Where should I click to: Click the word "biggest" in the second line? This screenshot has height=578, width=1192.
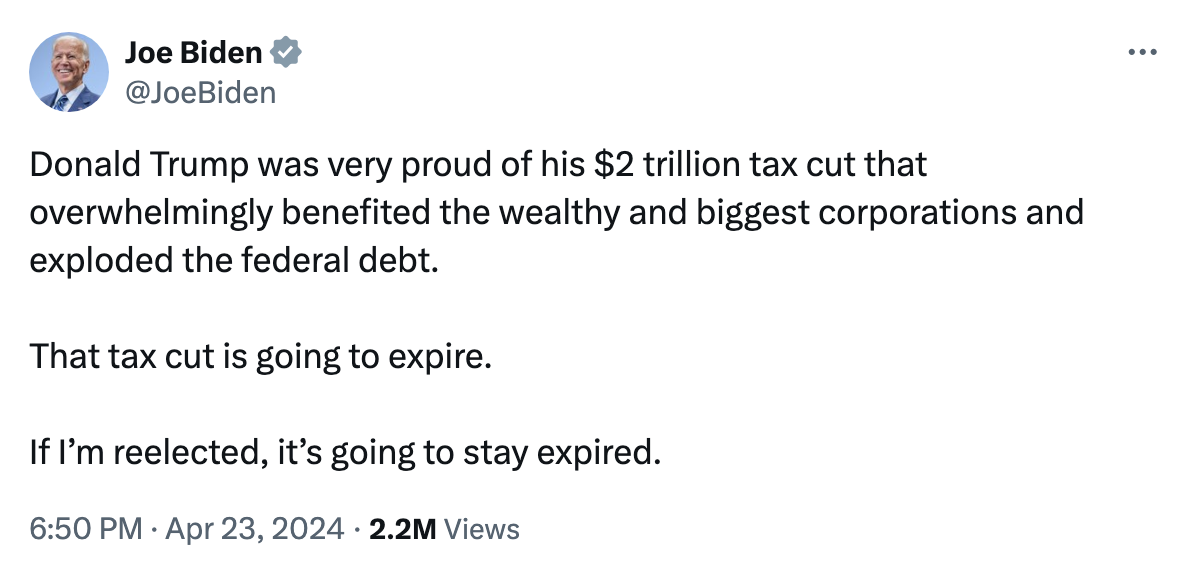[x=753, y=213]
